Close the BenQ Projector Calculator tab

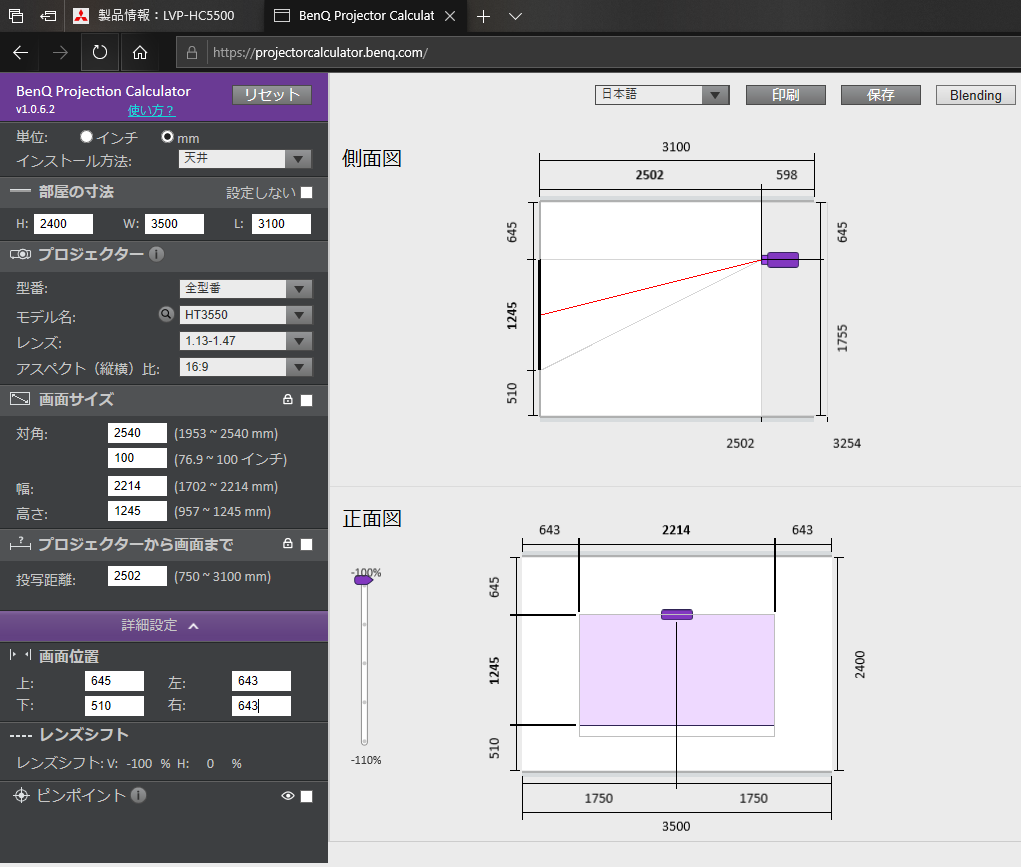[x=450, y=16]
